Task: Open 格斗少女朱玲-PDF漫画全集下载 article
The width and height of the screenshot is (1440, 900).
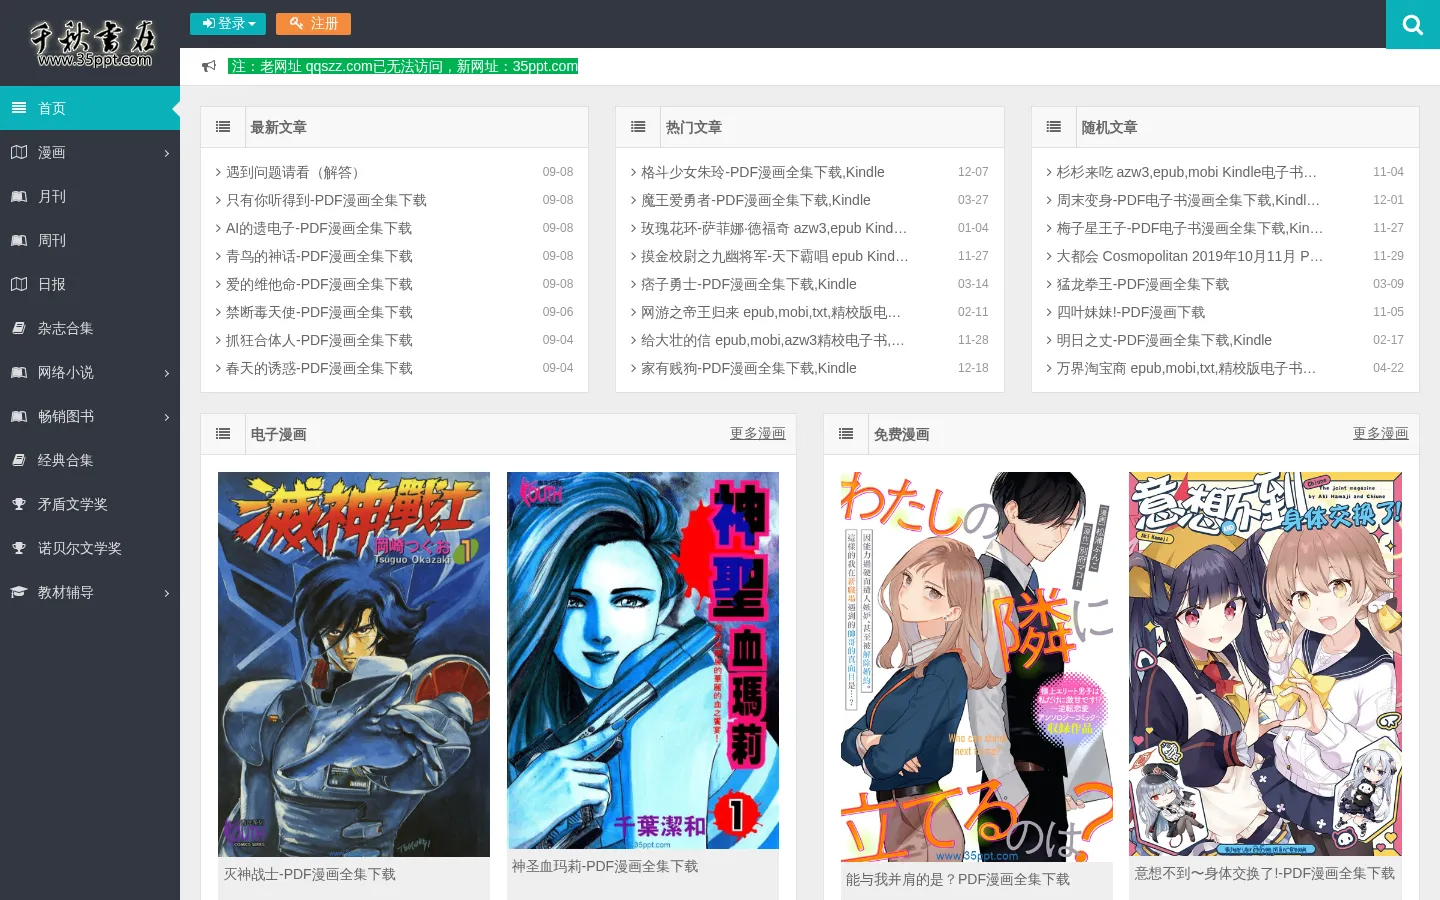Action: pyautogui.click(x=762, y=172)
